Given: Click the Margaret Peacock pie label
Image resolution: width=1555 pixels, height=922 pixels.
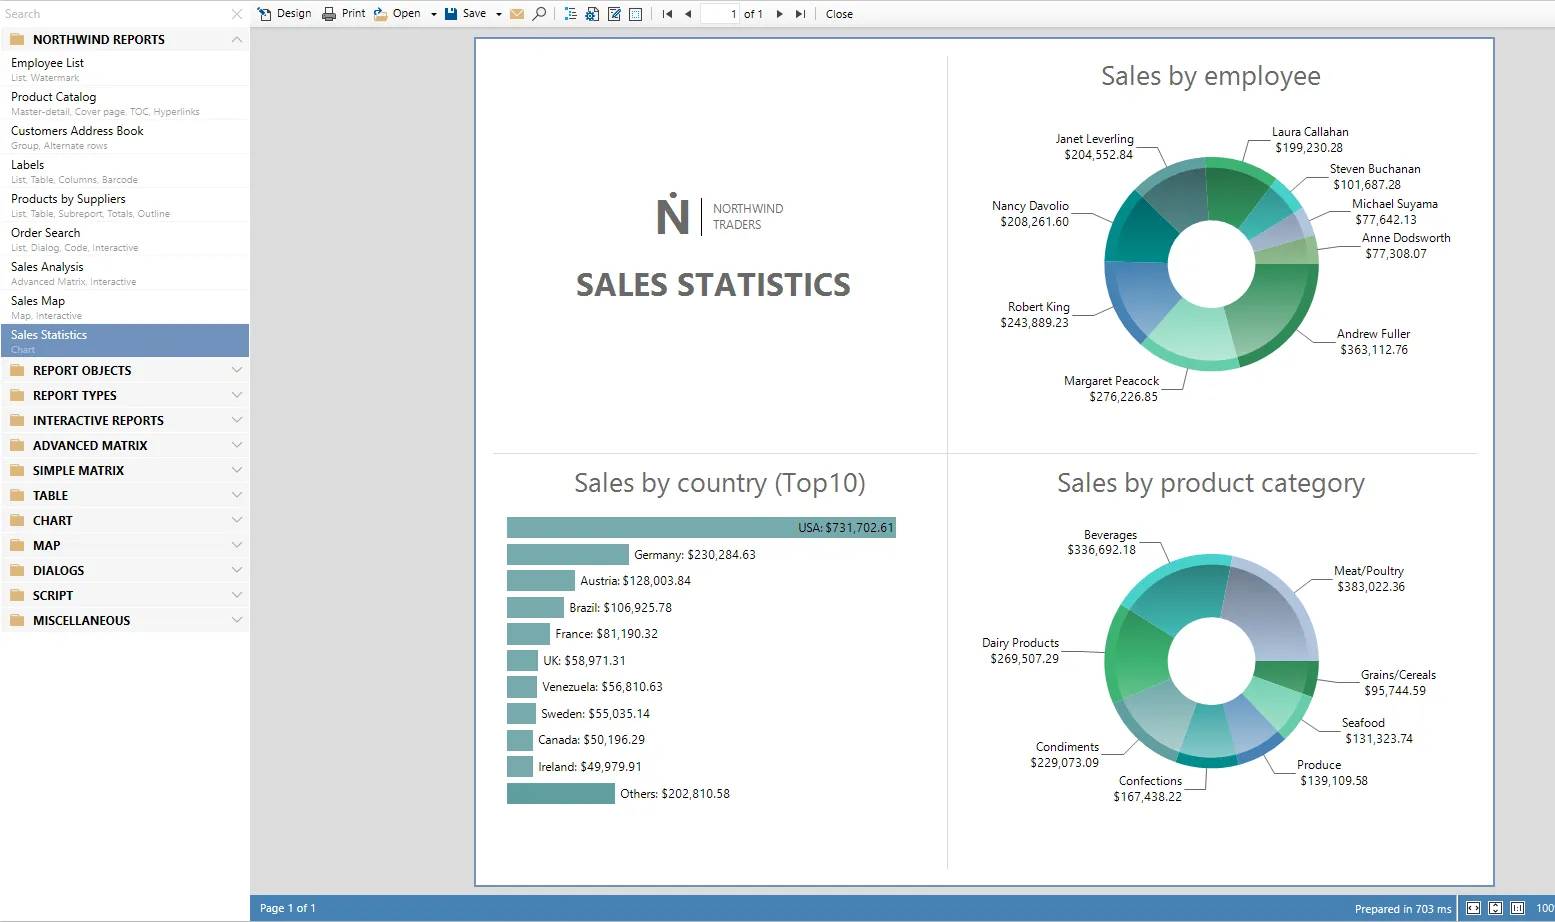Looking at the screenshot, I should click(1112, 388).
